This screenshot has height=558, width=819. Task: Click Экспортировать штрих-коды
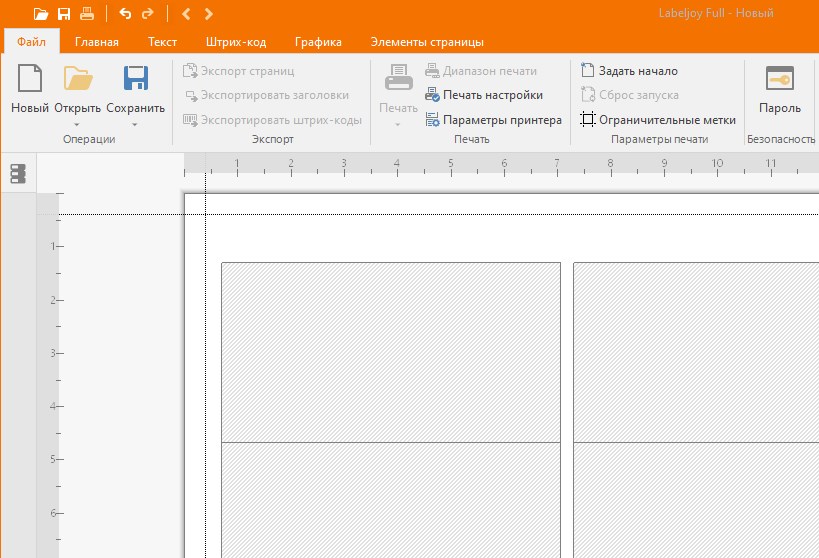pos(272,120)
